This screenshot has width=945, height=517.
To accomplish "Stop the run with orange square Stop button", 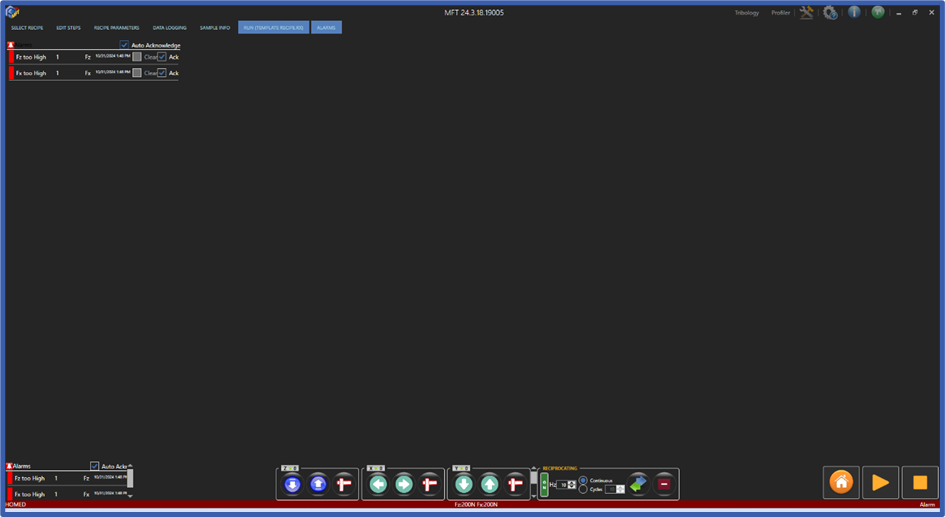I will [920, 482].
